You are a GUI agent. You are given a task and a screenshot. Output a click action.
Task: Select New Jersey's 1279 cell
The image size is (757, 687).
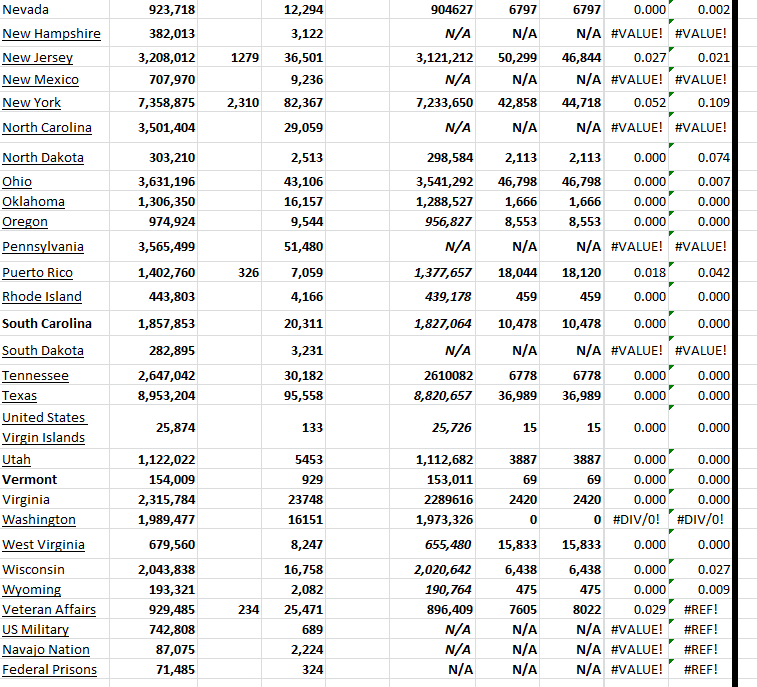click(229, 57)
